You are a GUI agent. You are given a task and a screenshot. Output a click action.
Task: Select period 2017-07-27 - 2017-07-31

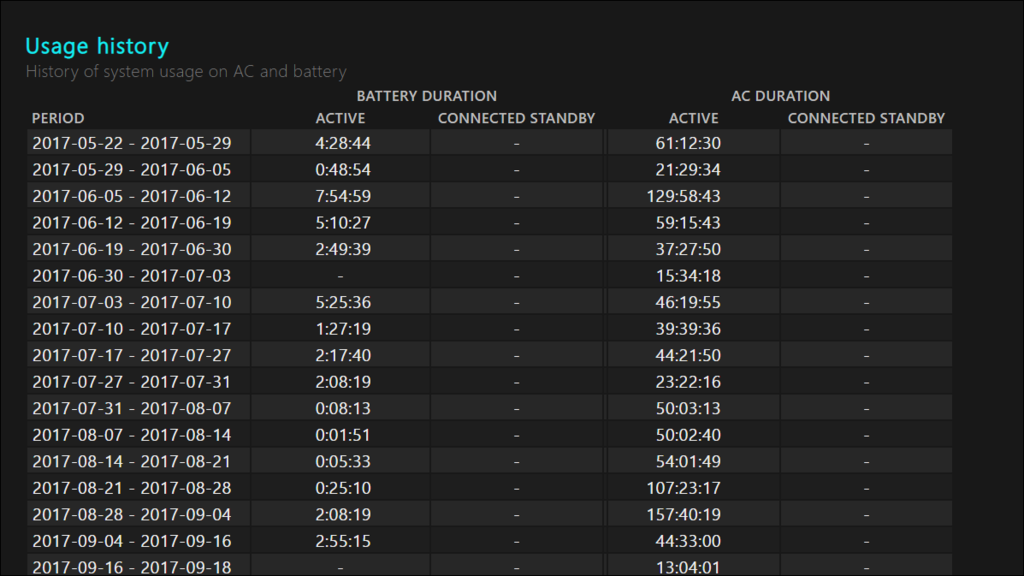click(x=132, y=381)
